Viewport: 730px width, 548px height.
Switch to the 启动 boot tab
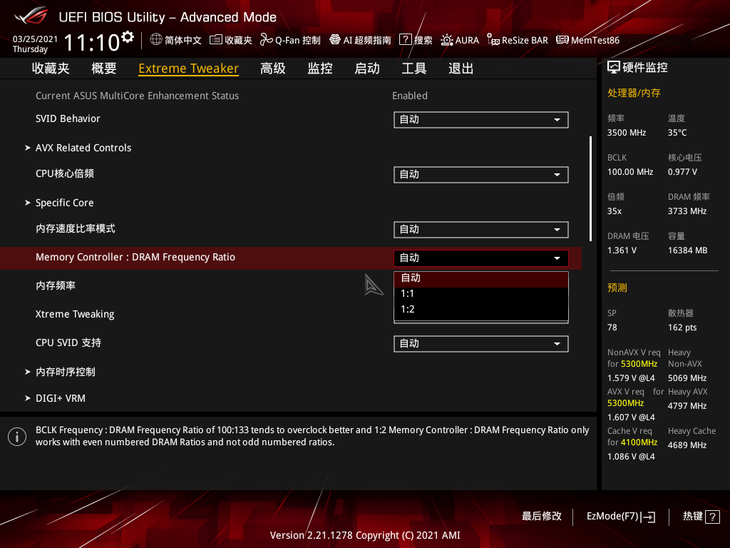point(367,69)
